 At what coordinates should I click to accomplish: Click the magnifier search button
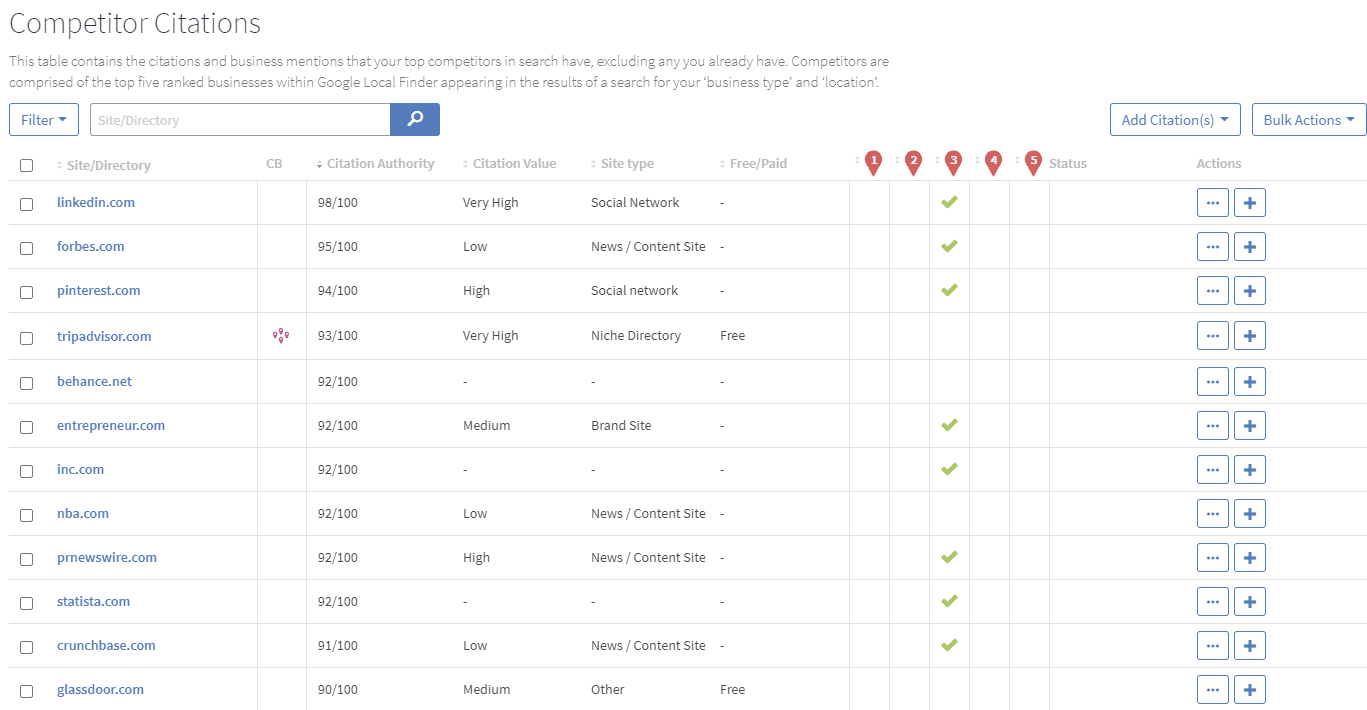pyautogui.click(x=415, y=119)
